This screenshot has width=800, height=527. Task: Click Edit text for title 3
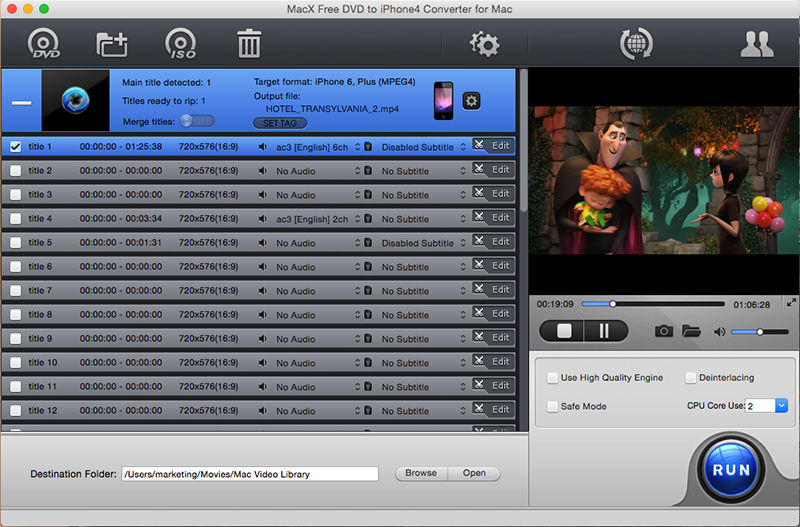click(x=500, y=194)
